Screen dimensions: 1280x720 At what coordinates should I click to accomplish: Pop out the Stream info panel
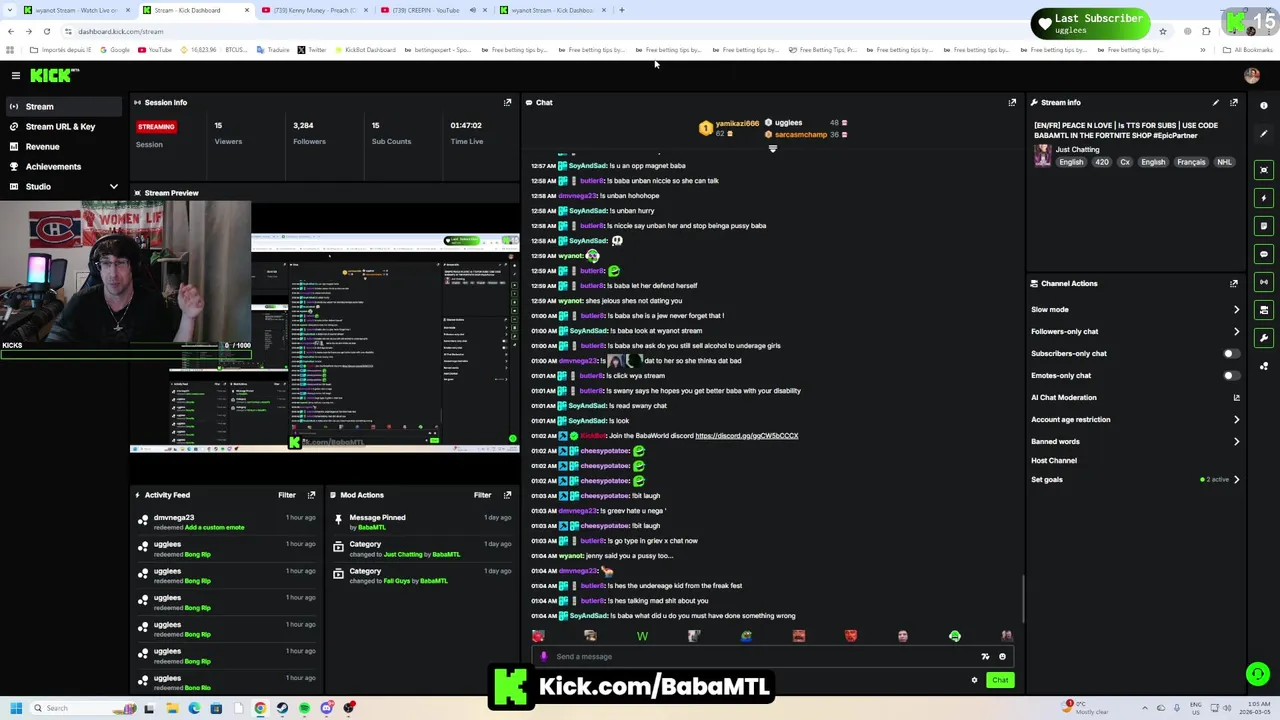[1234, 102]
